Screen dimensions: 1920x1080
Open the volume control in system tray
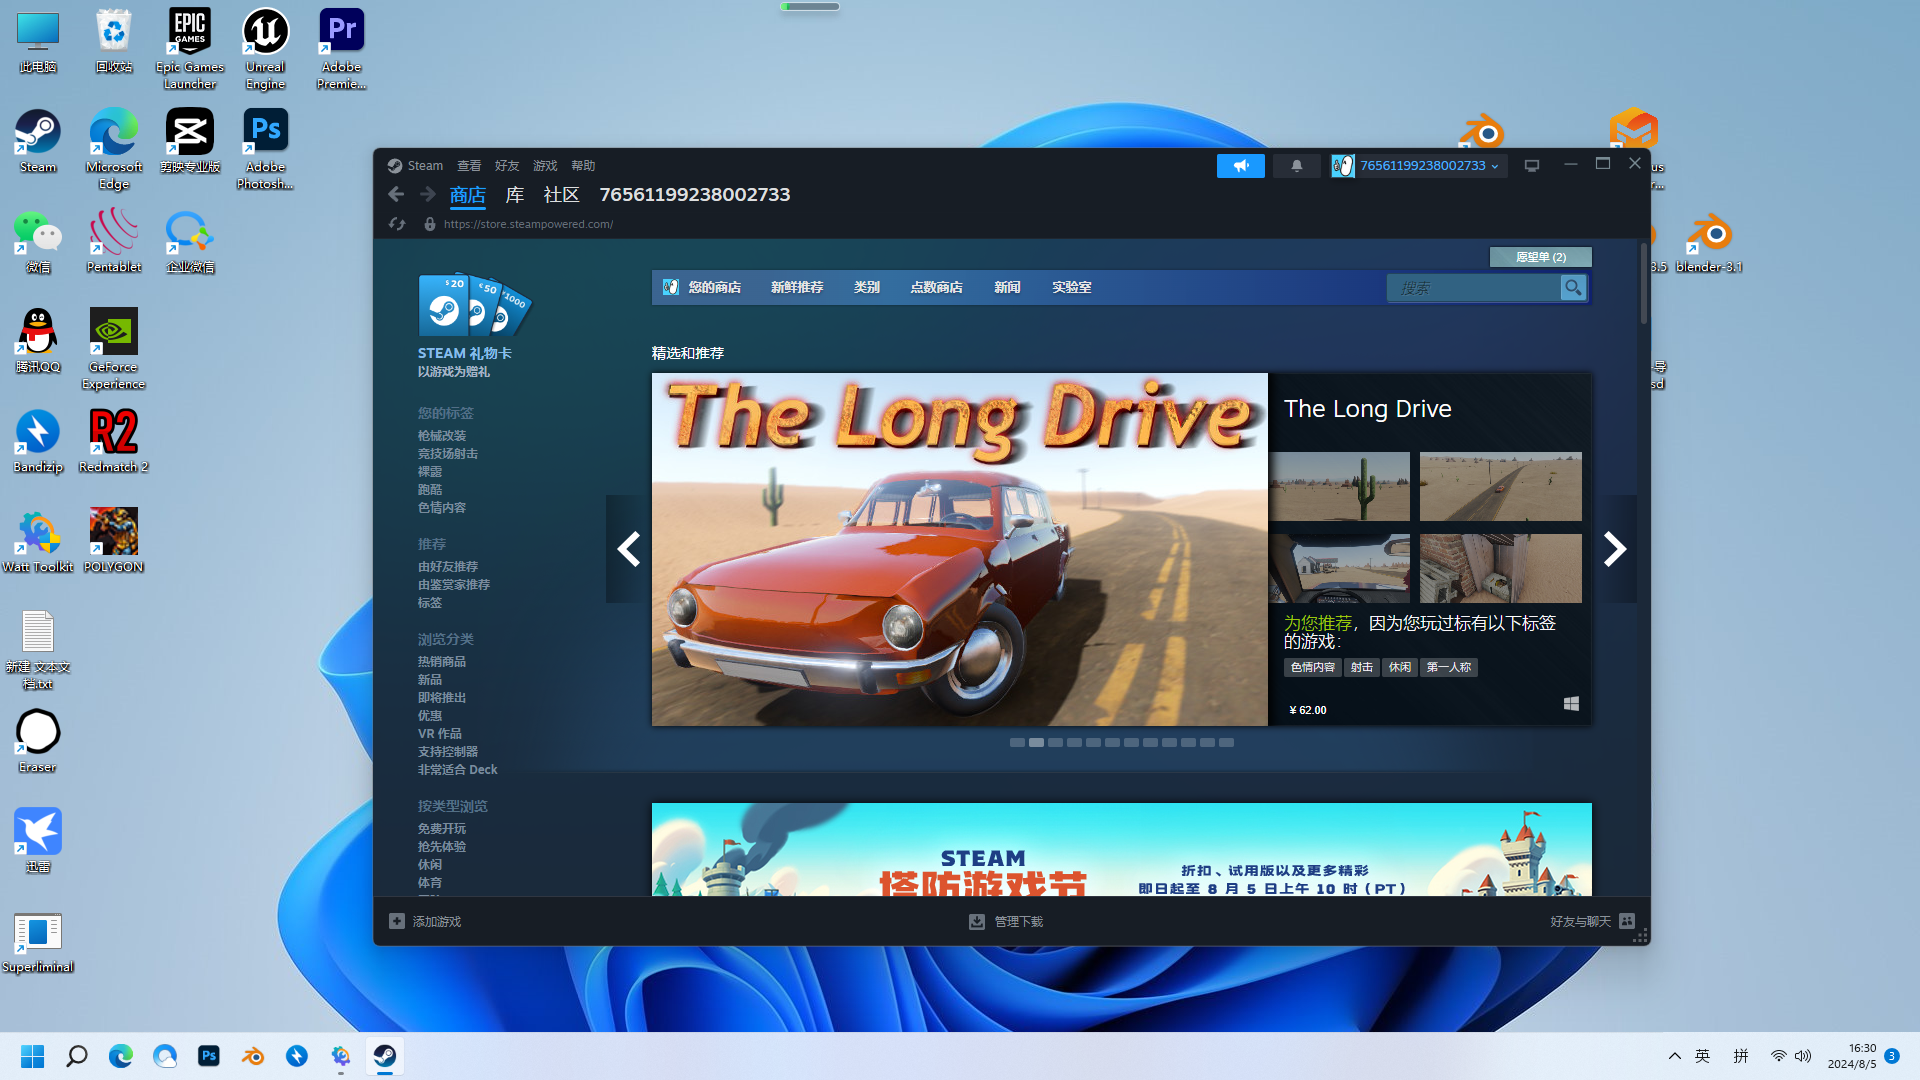[x=1803, y=1056]
